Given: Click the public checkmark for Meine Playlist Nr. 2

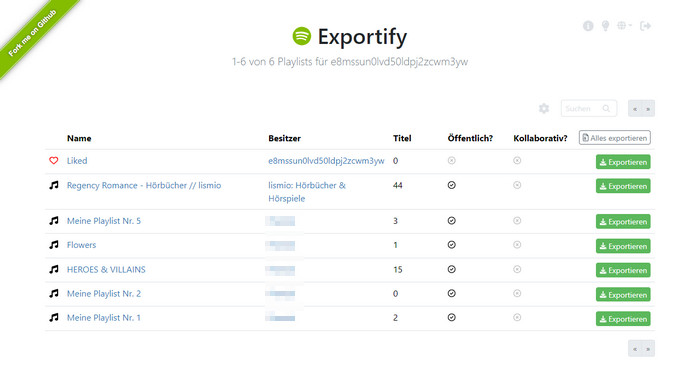Looking at the screenshot, I should coord(451,293).
